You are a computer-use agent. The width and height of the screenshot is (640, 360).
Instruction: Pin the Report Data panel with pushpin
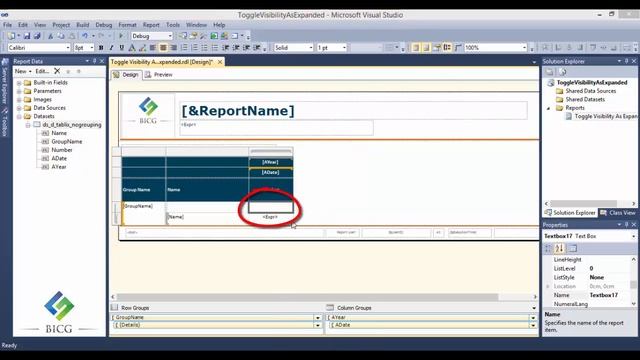(x=94, y=61)
